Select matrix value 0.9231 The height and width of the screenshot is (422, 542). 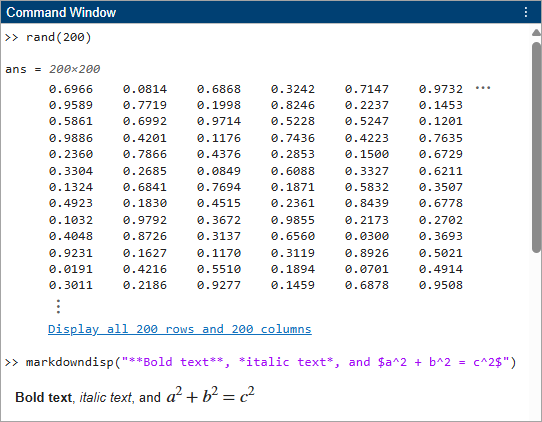tap(71, 253)
